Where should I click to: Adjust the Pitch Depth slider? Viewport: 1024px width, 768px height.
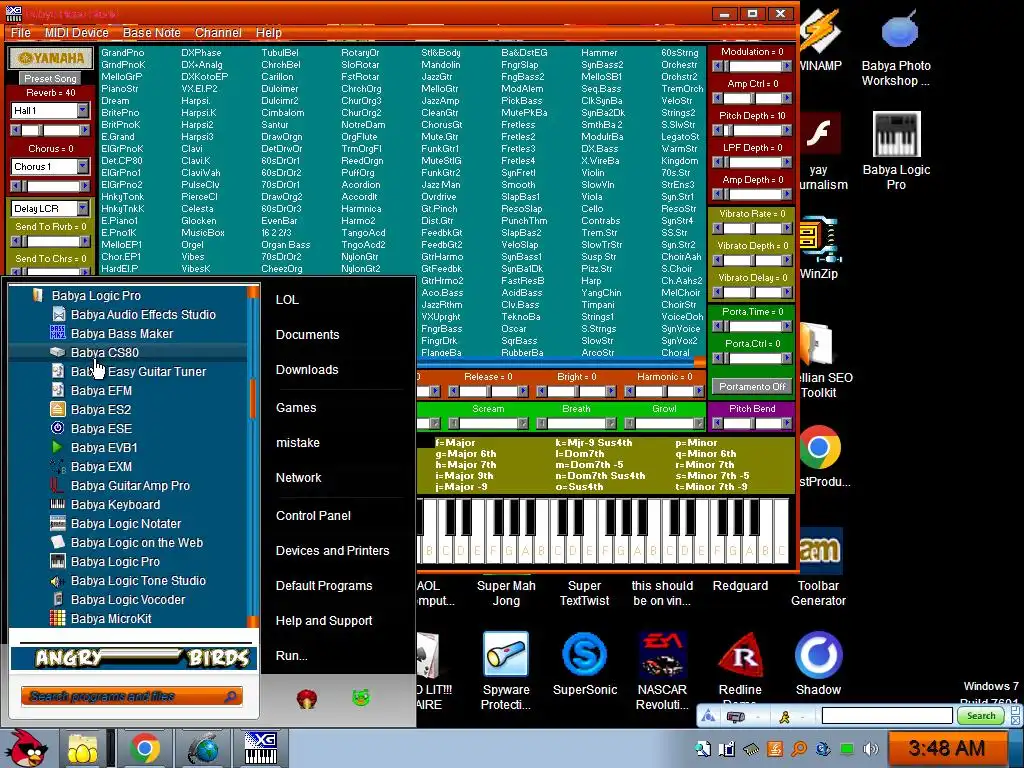point(752,130)
